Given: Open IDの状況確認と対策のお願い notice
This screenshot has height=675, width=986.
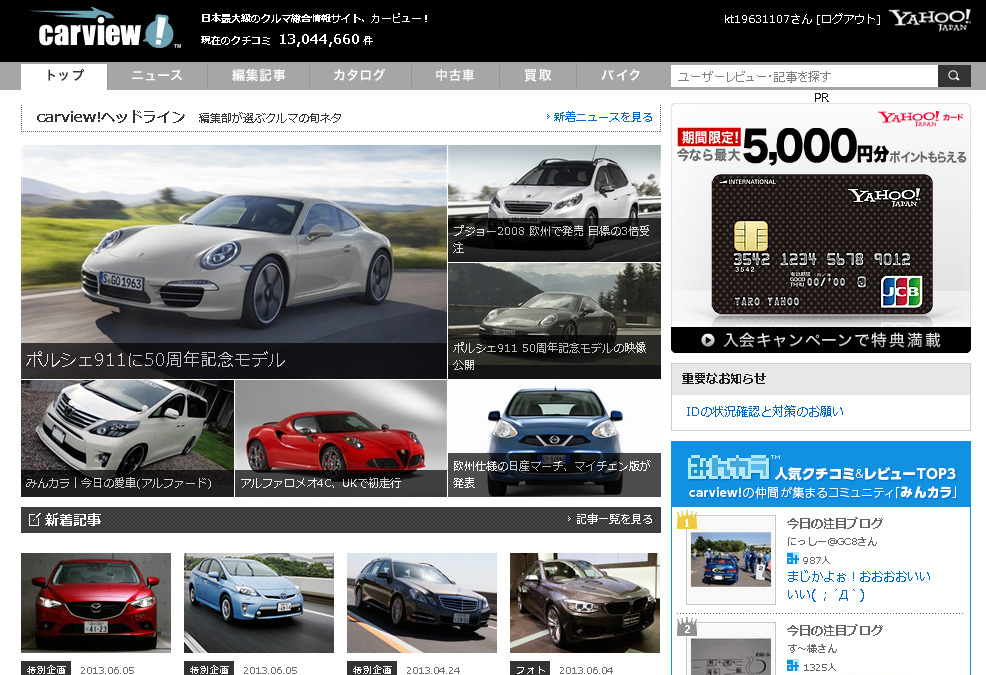Looking at the screenshot, I should tap(765, 411).
